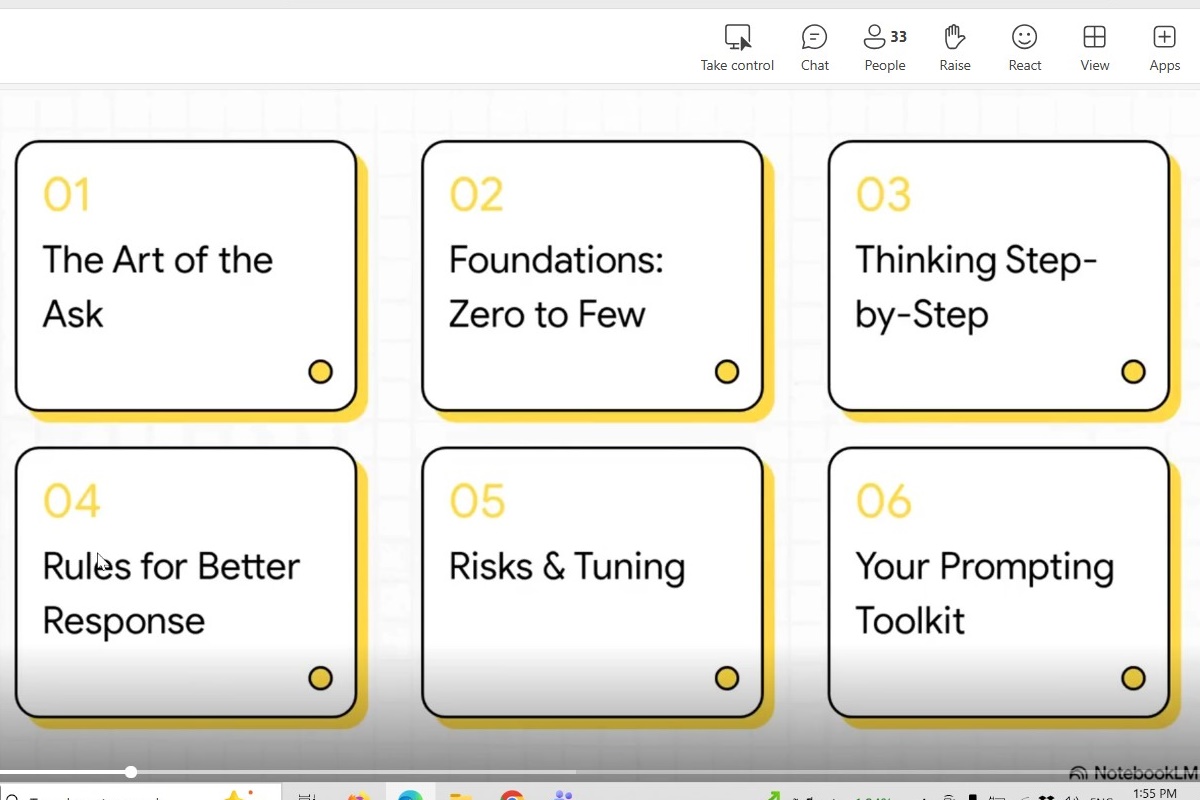Choose the "Risks & Tuning" card

[x=592, y=582]
